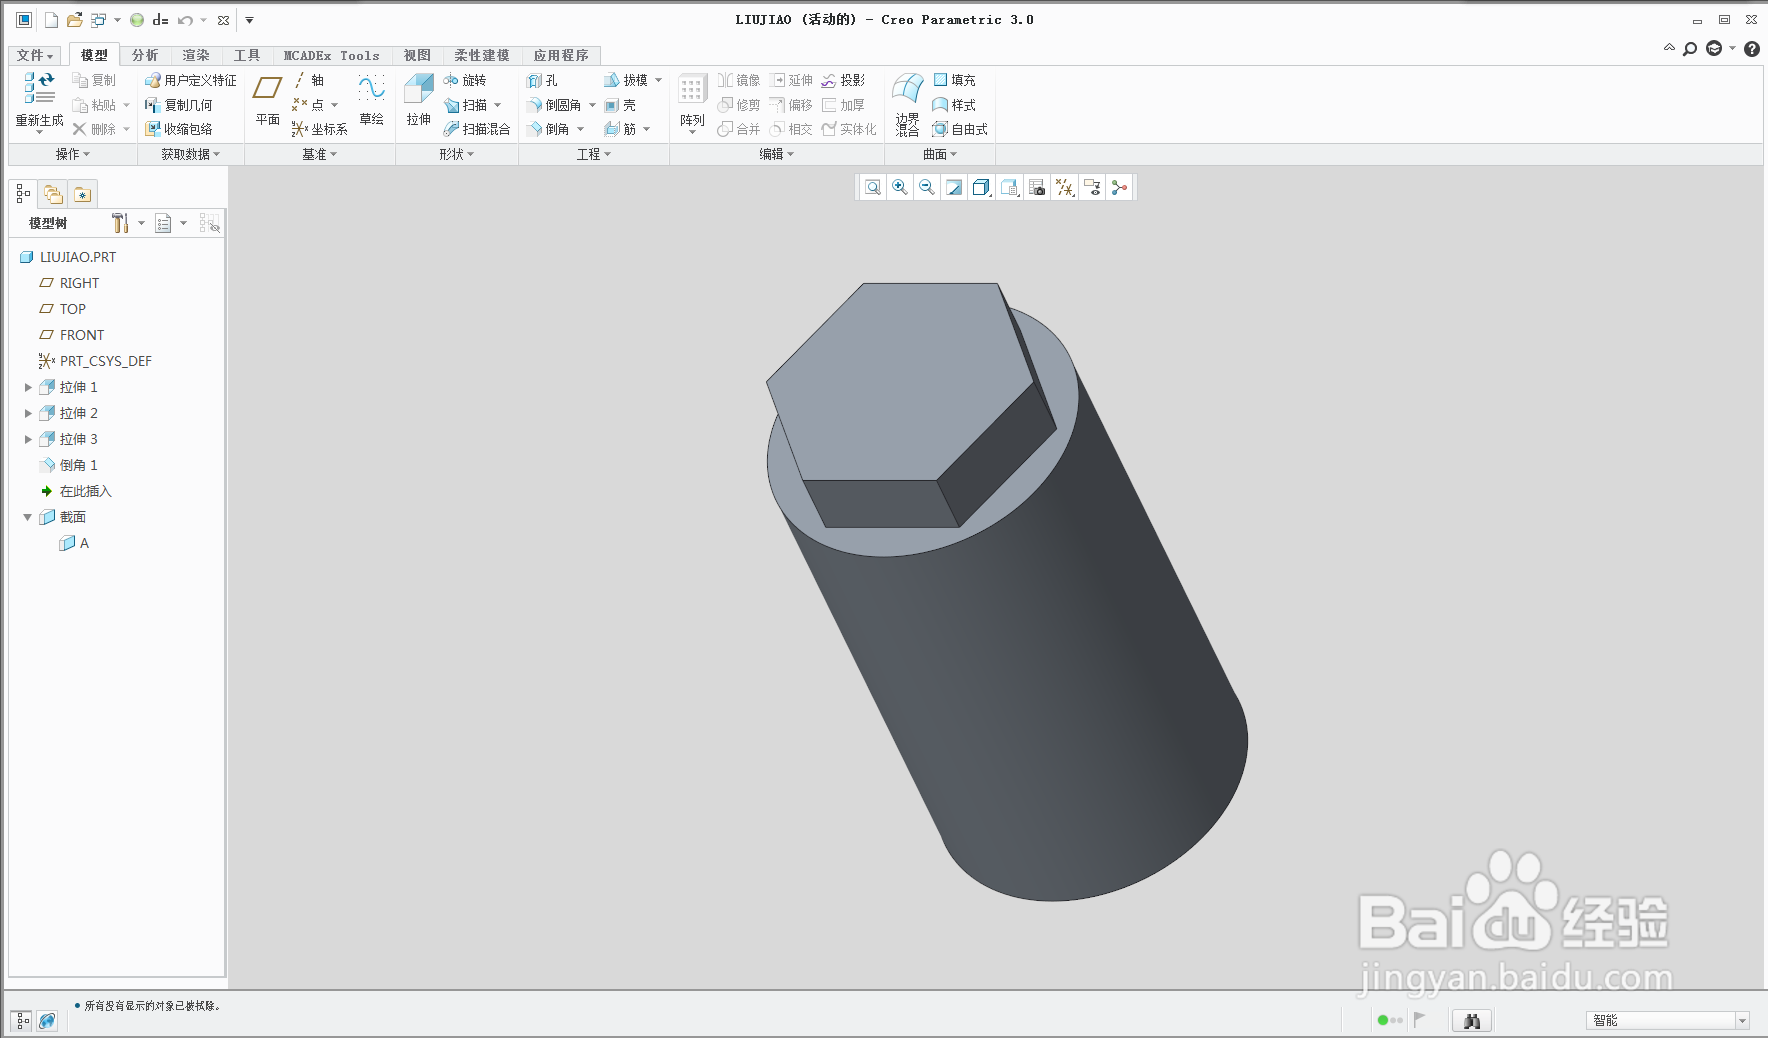The width and height of the screenshot is (1768, 1038).
Task: Toggle the browser display in status bar
Action: tap(47, 1020)
